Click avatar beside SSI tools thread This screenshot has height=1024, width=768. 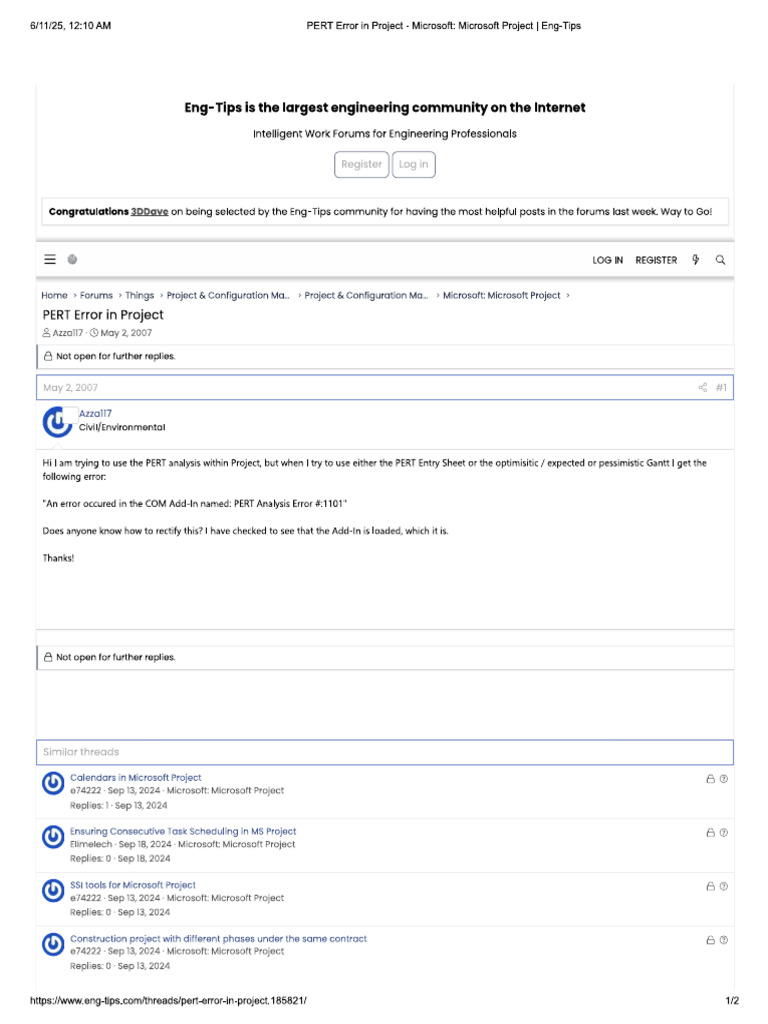pos(53,892)
